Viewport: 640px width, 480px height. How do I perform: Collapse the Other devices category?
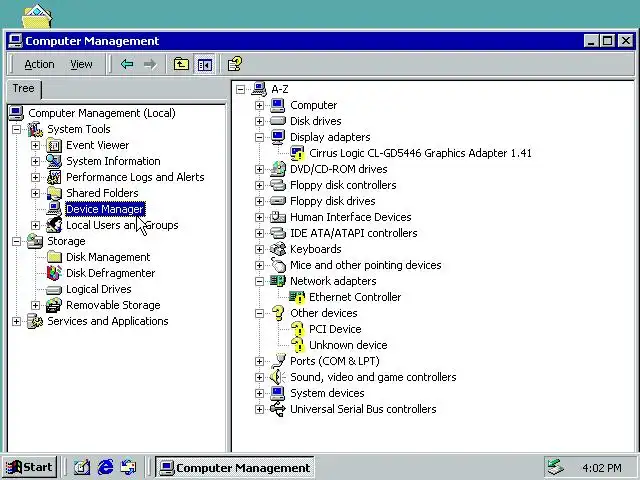259,313
